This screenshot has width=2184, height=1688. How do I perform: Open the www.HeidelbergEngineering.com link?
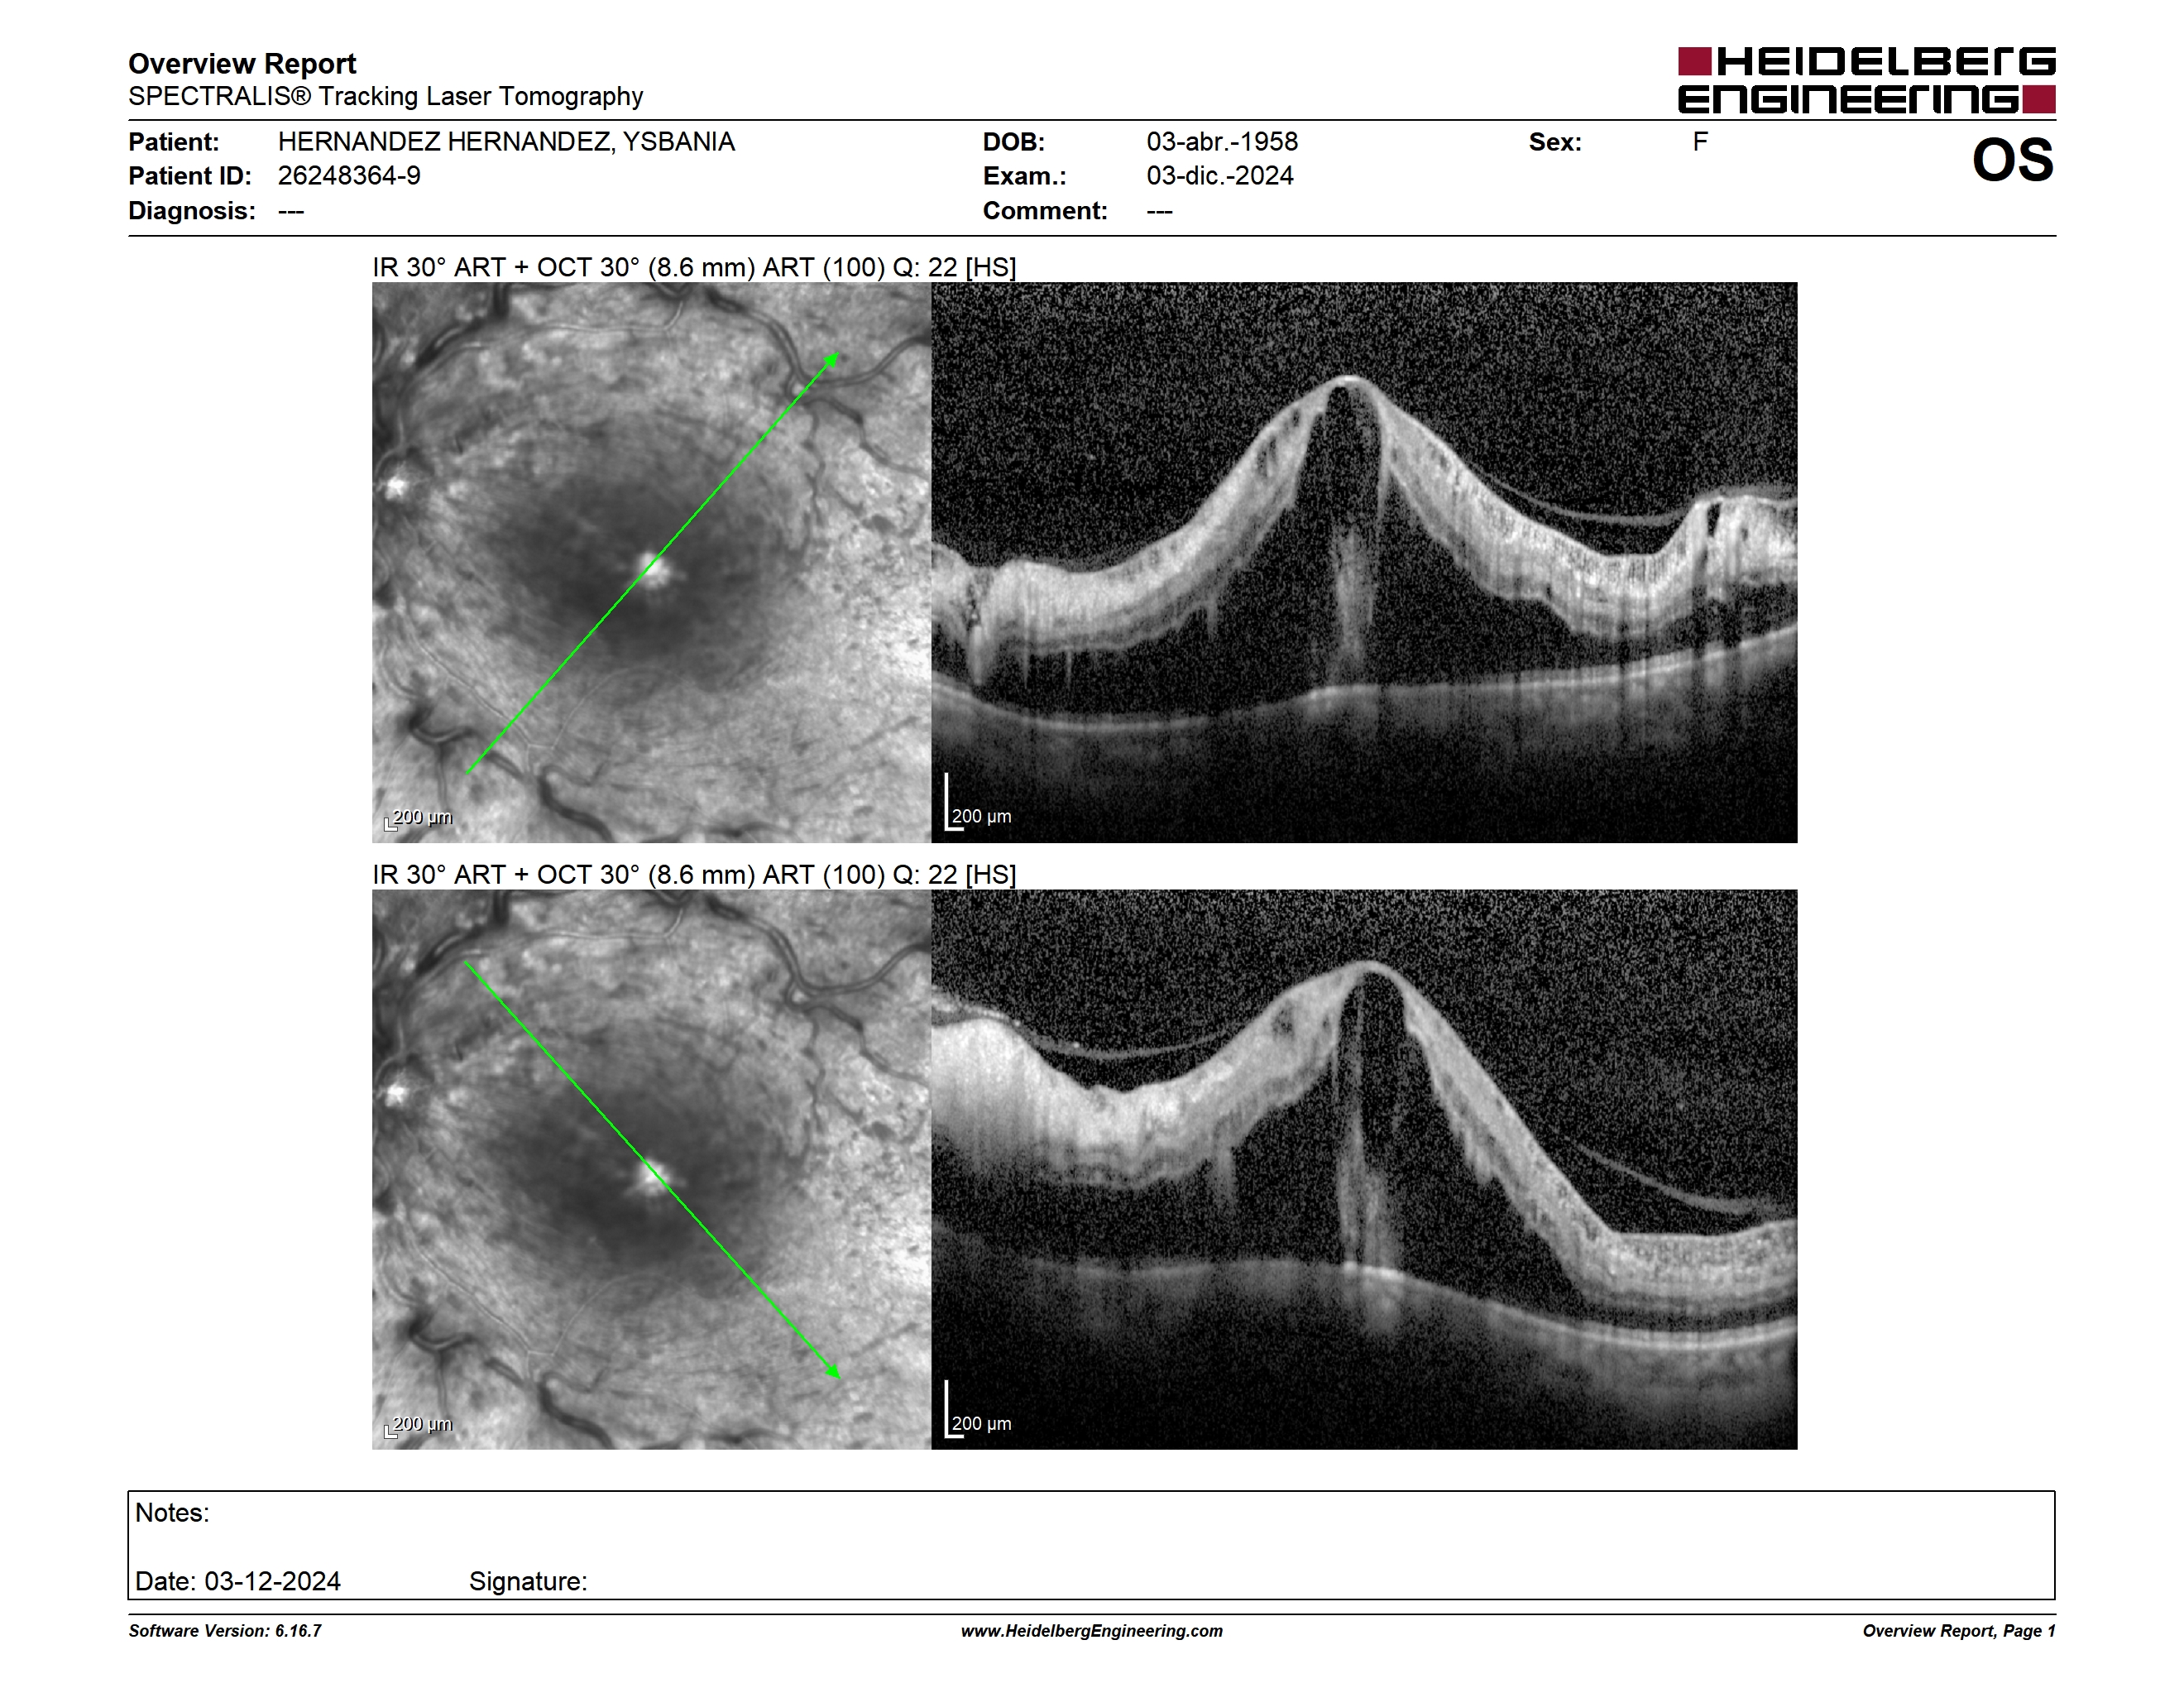[x=1092, y=1631]
